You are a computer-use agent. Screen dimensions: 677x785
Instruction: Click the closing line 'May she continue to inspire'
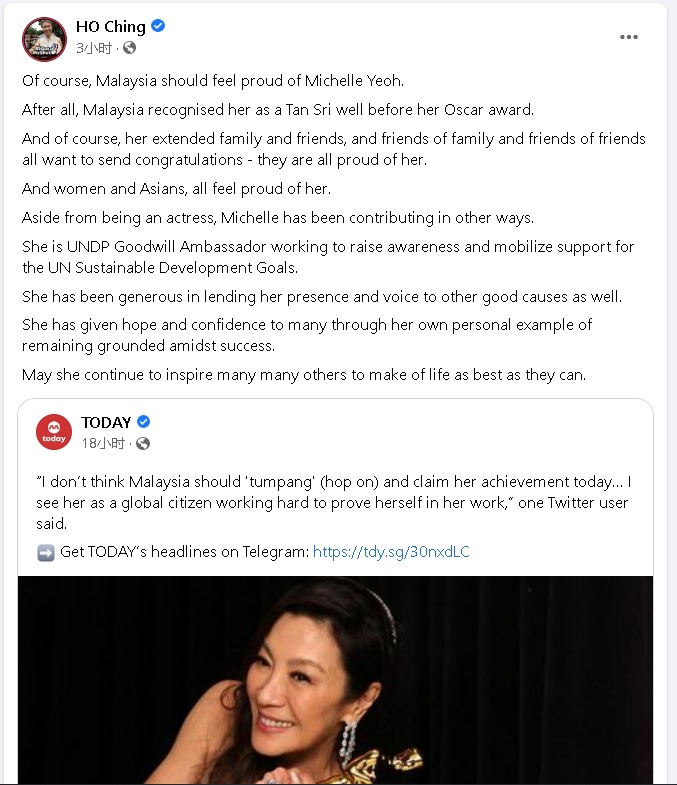[x=319, y=375]
